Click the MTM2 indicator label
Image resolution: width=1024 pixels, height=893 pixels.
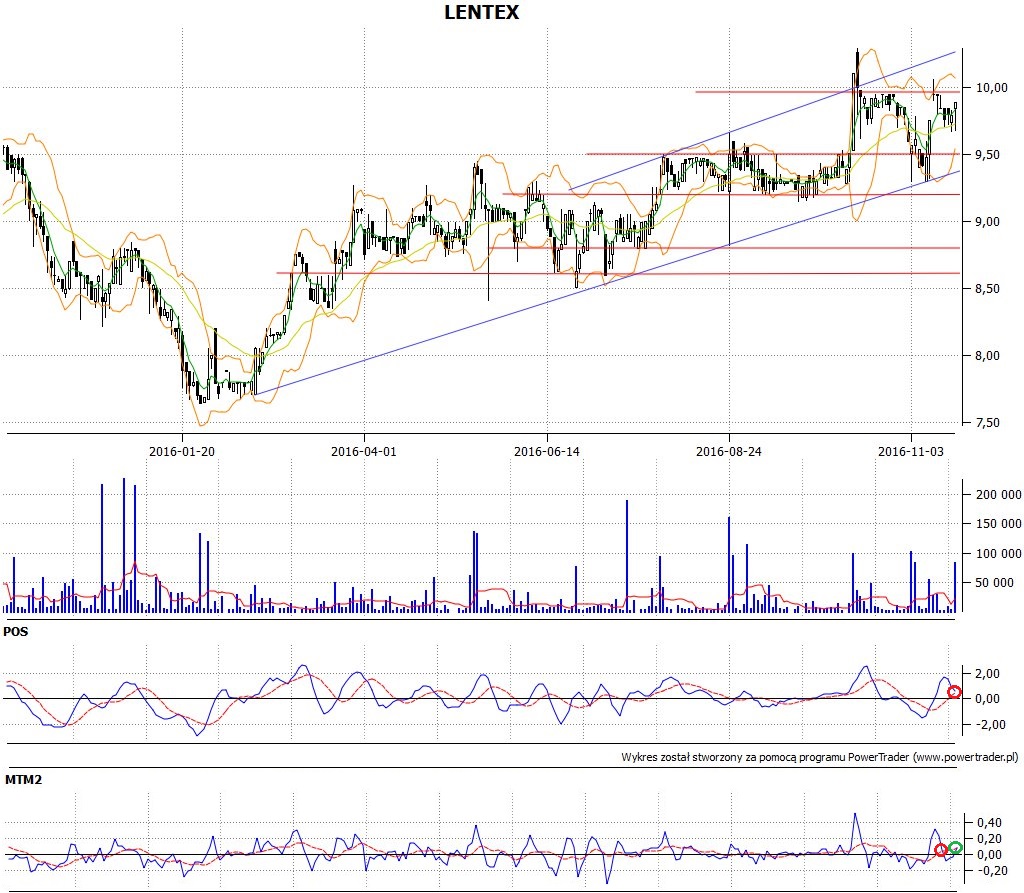[24, 779]
